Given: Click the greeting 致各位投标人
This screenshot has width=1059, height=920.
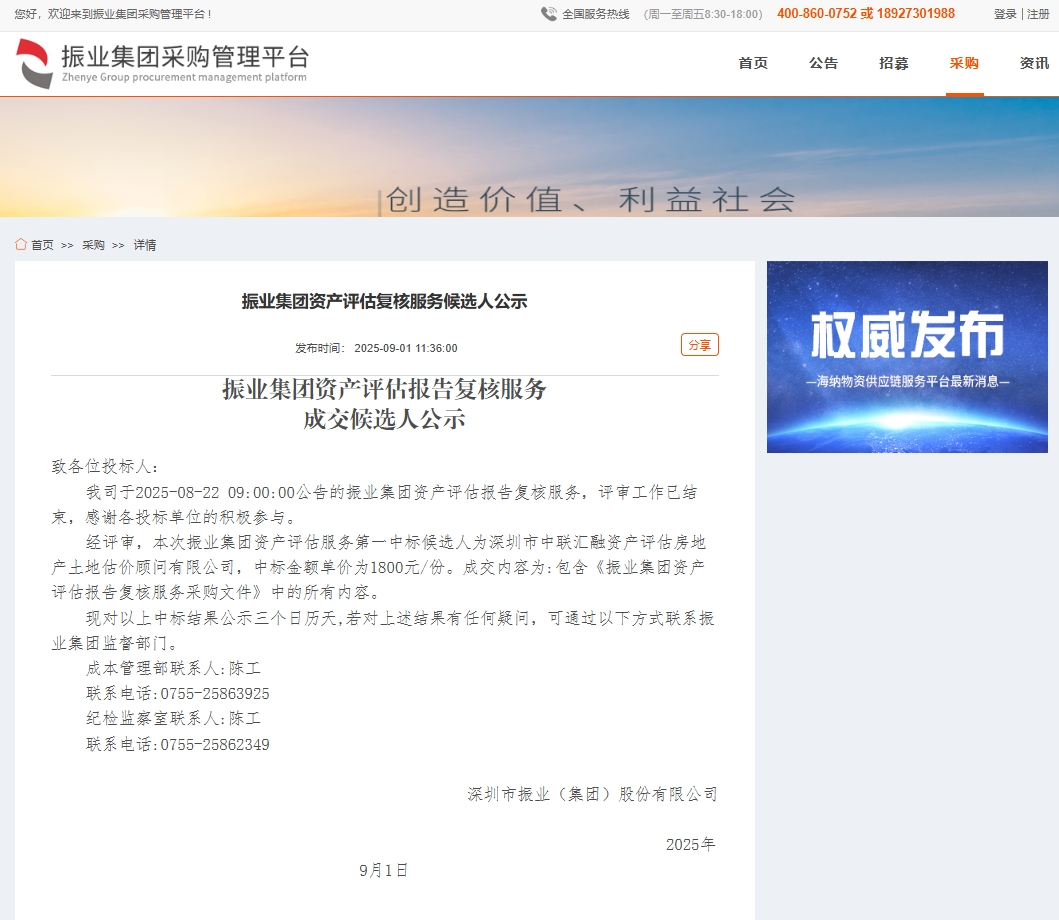Looking at the screenshot, I should point(101,466).
